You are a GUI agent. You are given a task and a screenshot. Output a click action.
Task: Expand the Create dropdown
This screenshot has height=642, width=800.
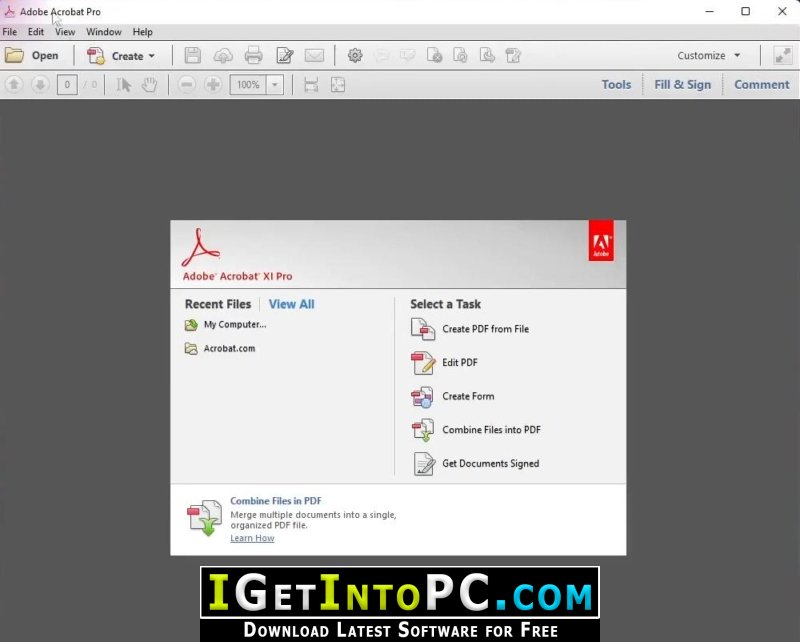(121, 56)
